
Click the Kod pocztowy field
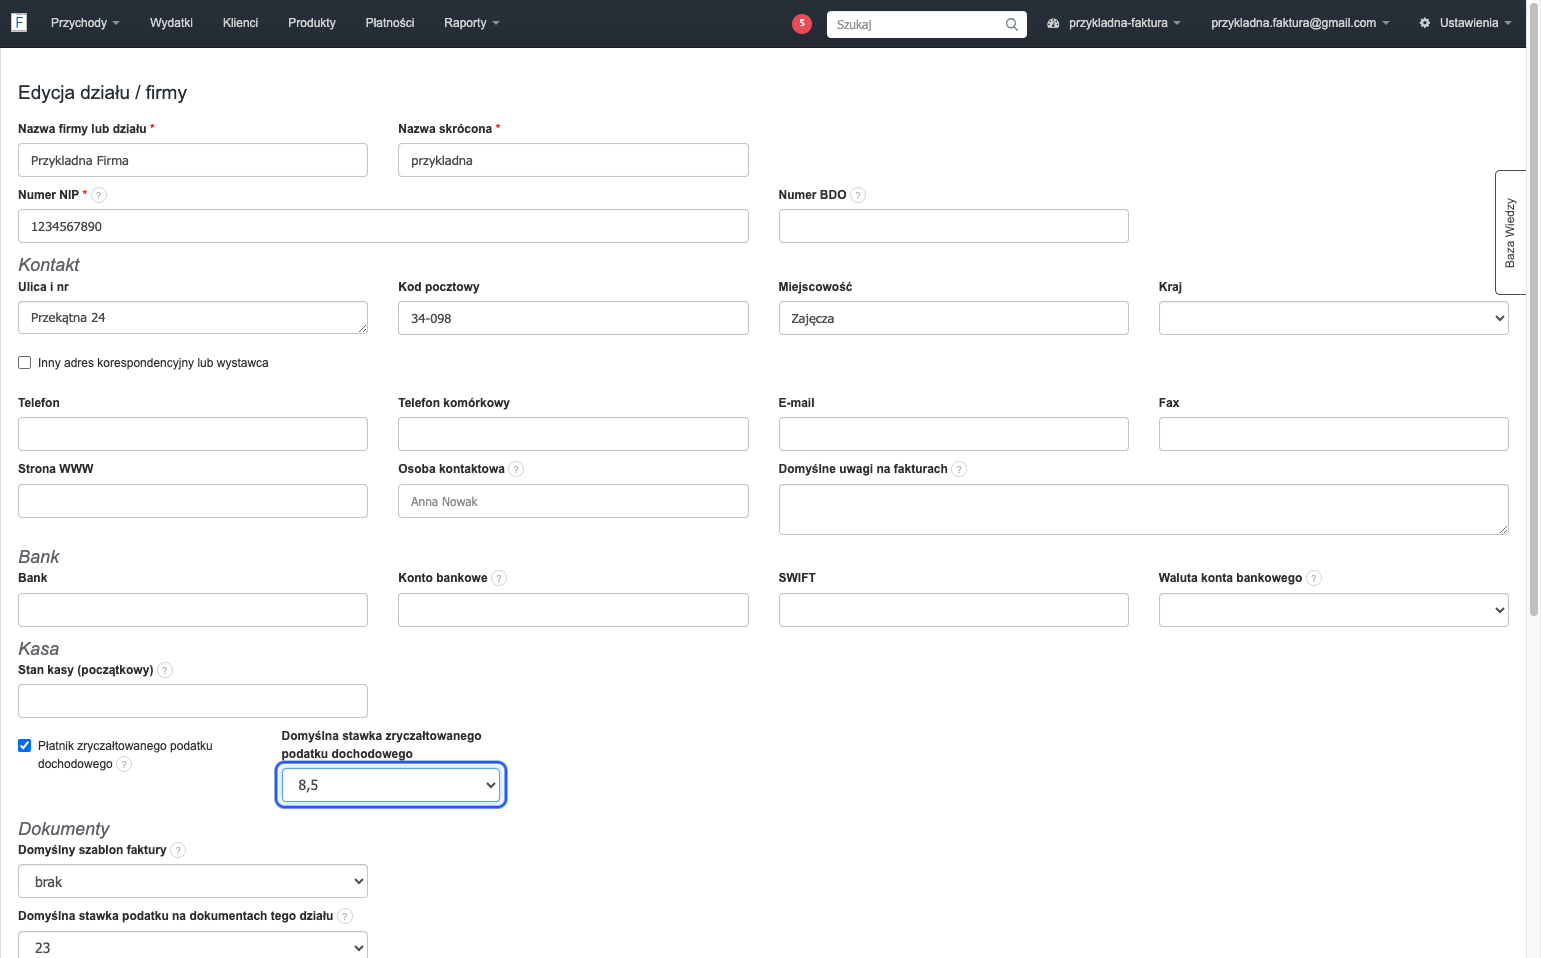click(x=573, y=318)
